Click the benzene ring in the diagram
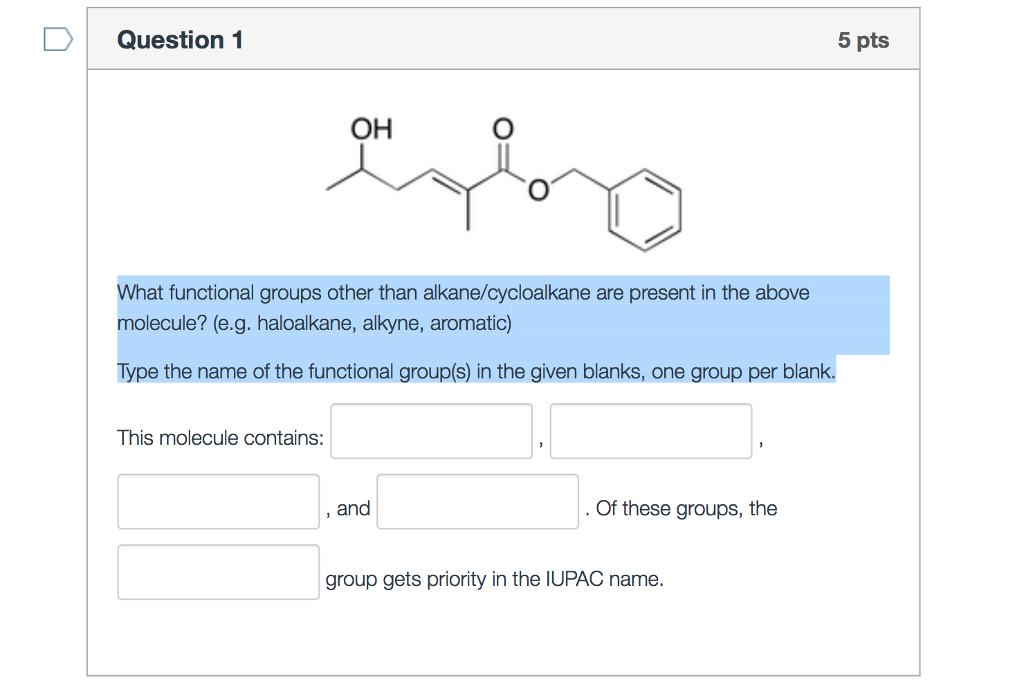The height and width of the screenshot is (689, 1024). point(645,210)
